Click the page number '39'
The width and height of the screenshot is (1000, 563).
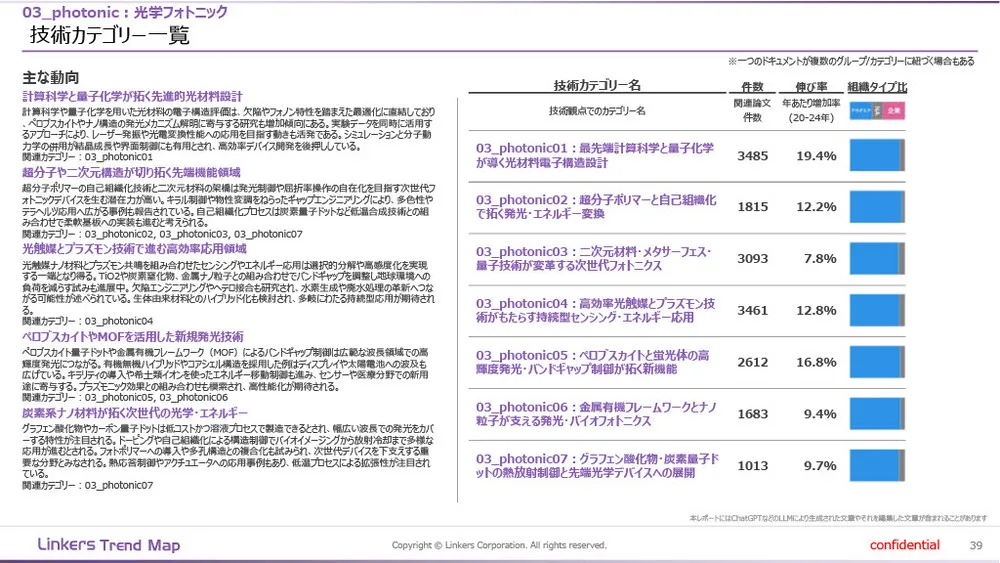click(976, 545)
